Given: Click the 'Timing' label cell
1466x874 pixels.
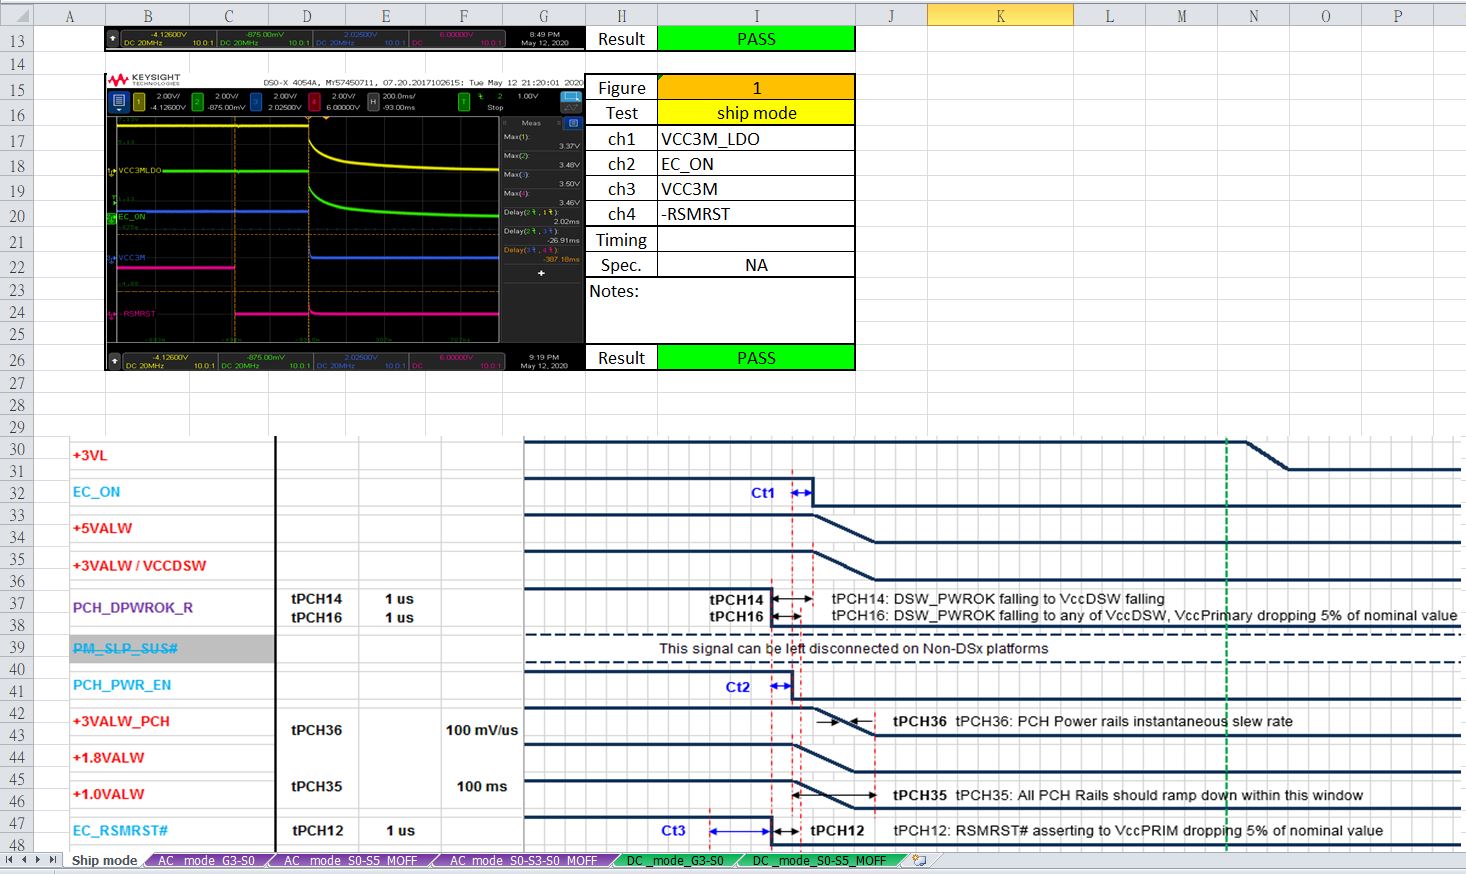Looking at the screenshot, I should click(621, 240).
